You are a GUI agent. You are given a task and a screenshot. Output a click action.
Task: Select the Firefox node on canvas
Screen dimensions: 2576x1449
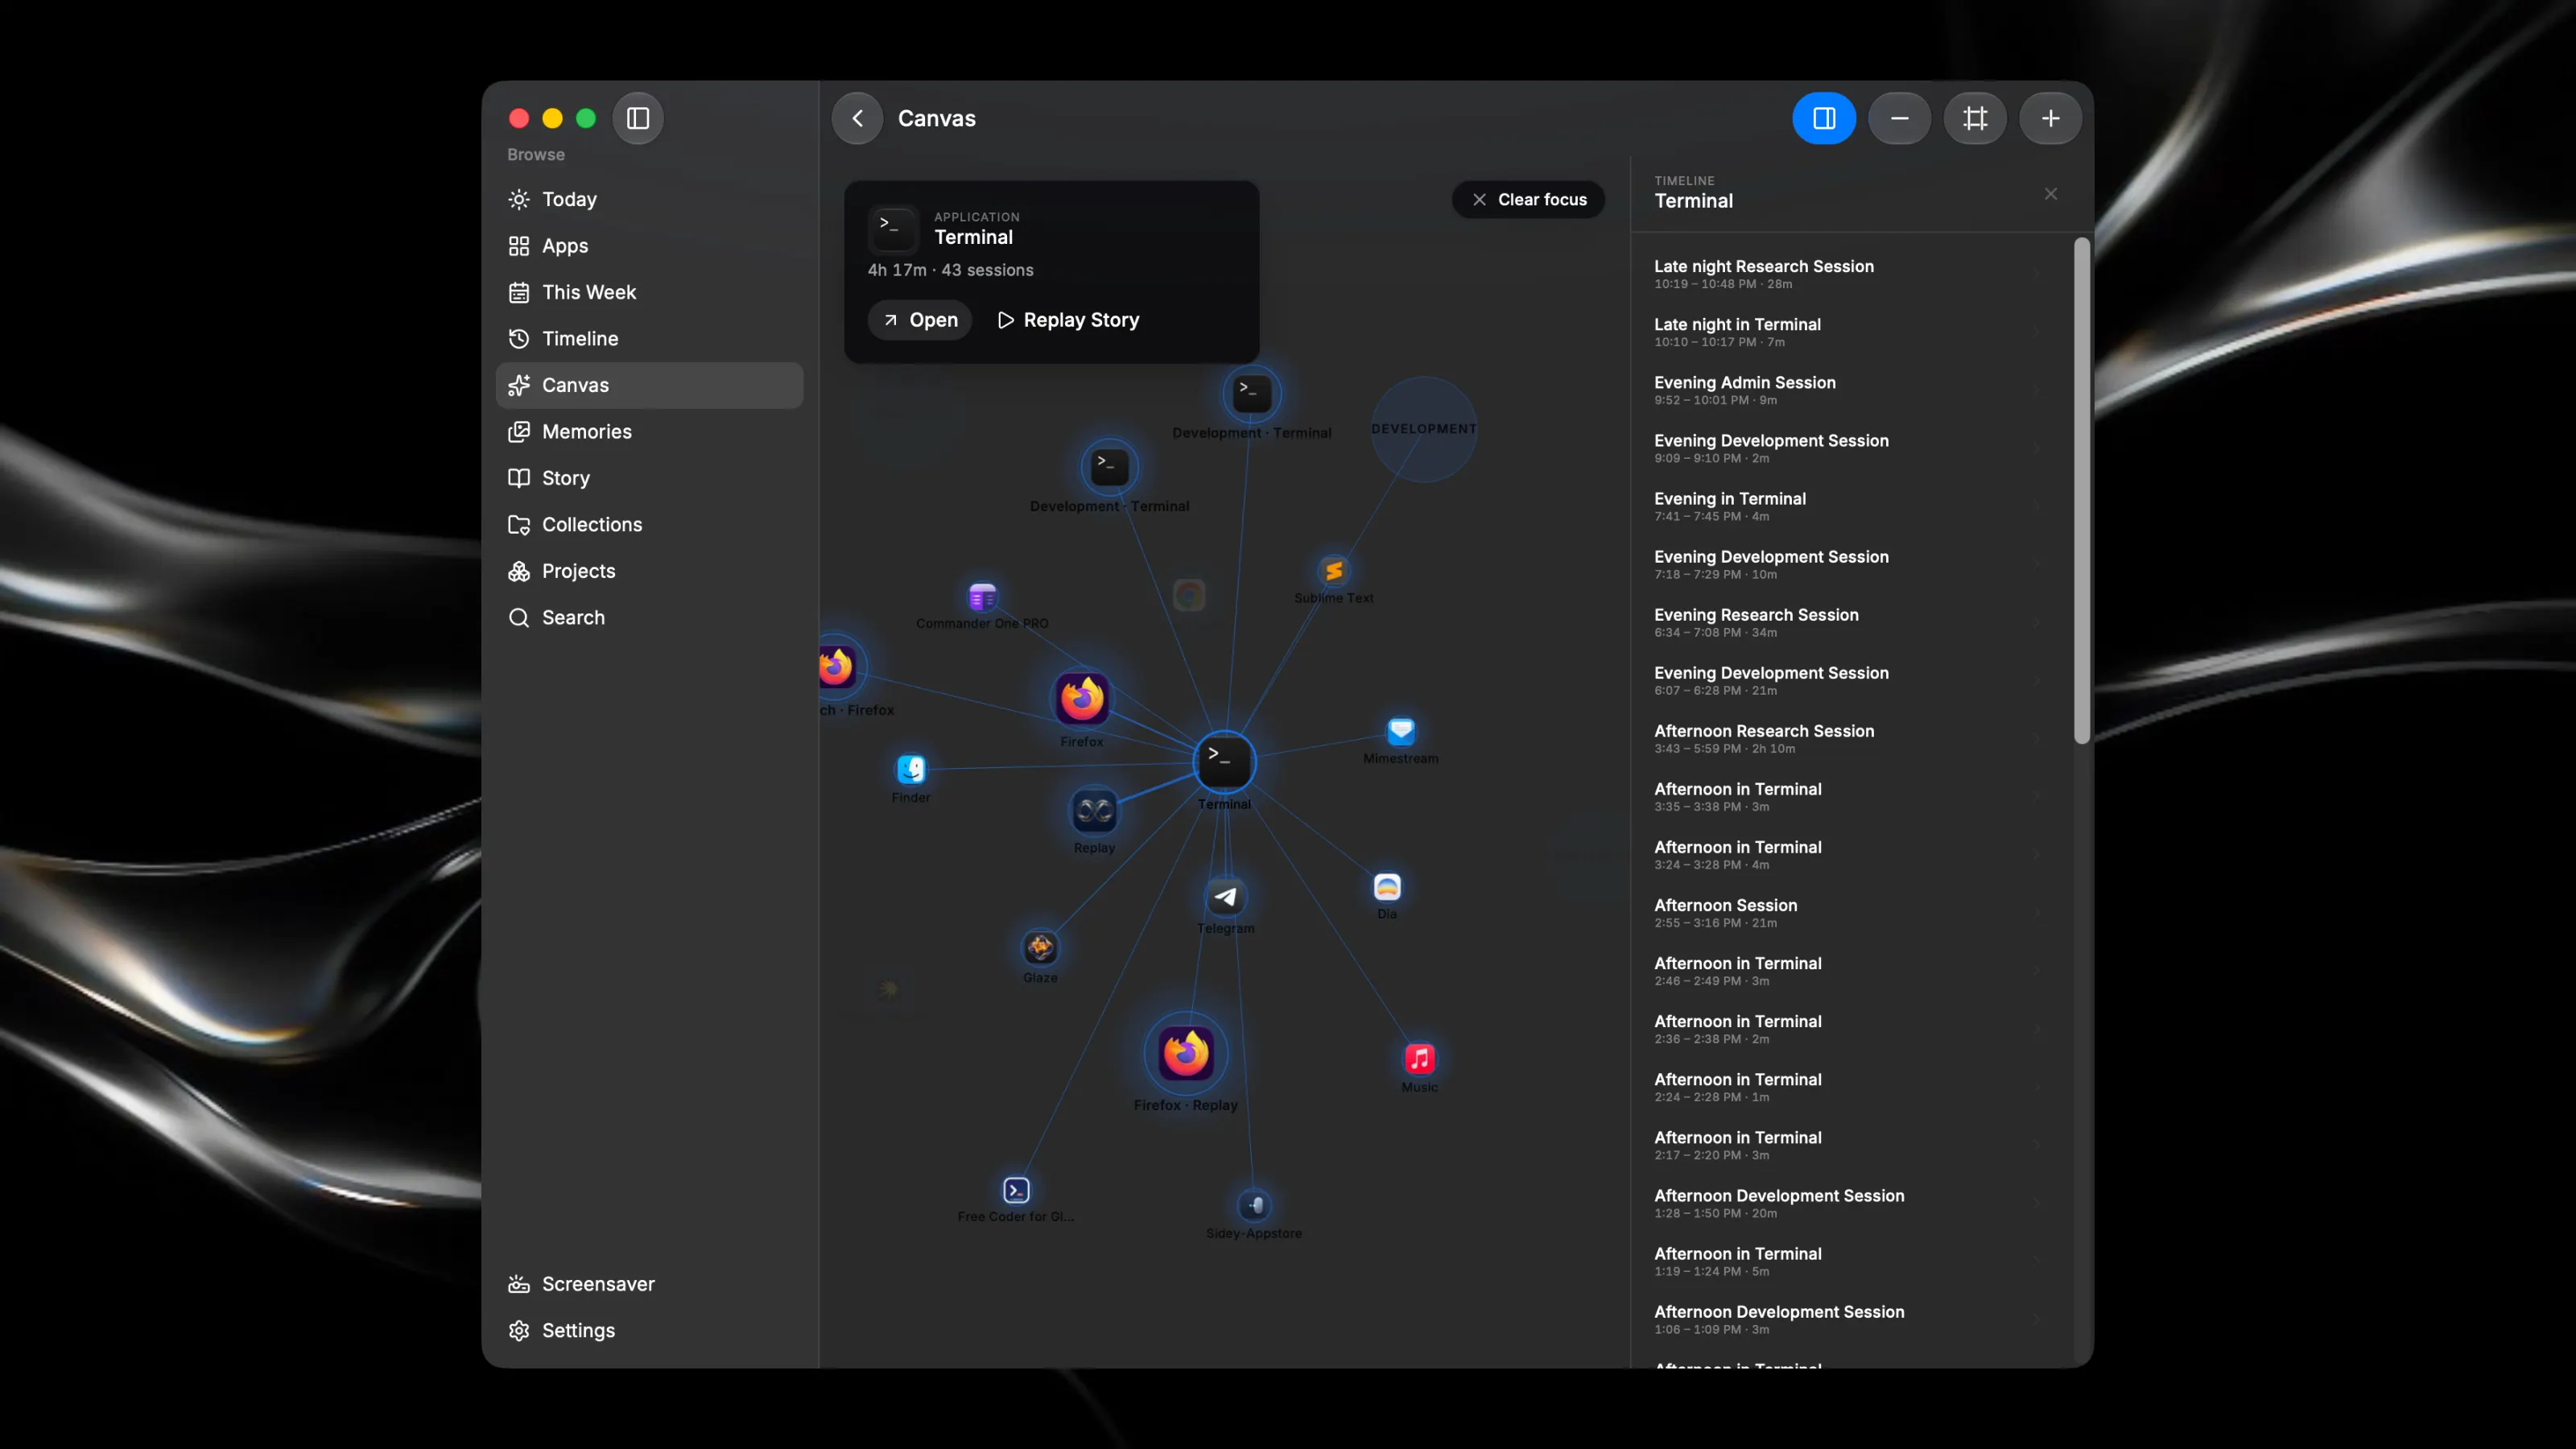pyautogui.click(x=1082, y=698)
